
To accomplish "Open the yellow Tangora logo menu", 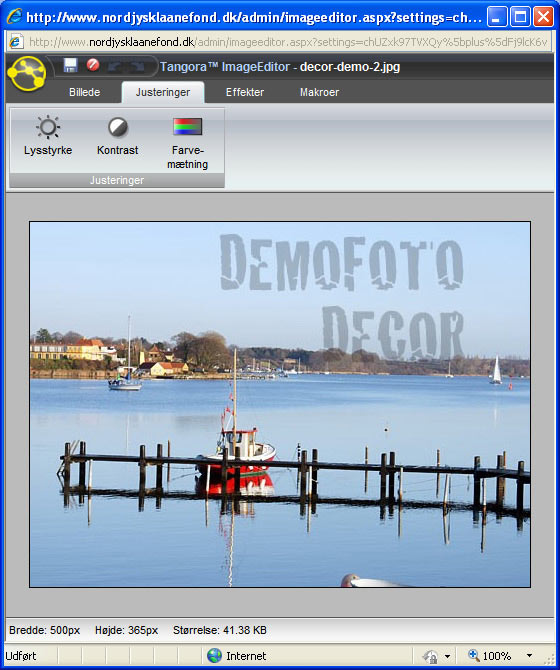I will pyautogui.click(x=26, y=73).
